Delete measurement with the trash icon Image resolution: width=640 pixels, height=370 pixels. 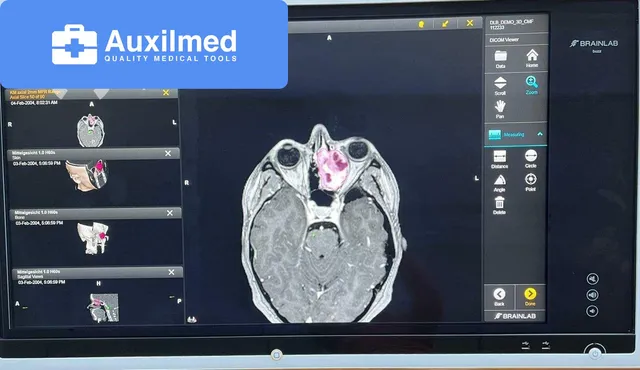coord(500,205)
